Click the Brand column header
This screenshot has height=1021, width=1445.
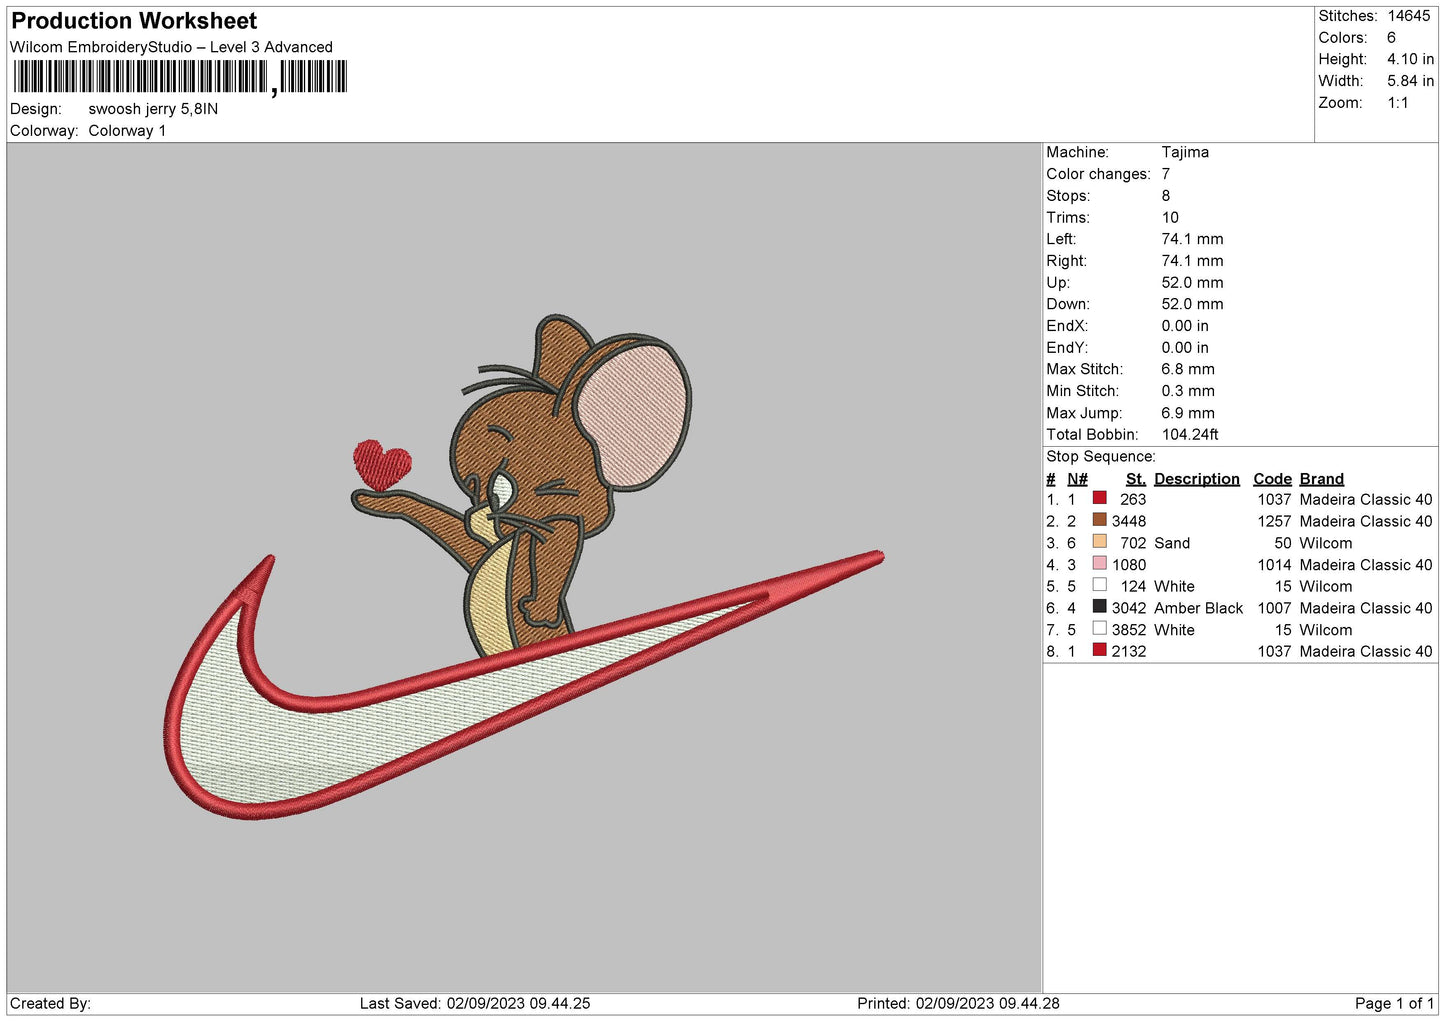1321,479
